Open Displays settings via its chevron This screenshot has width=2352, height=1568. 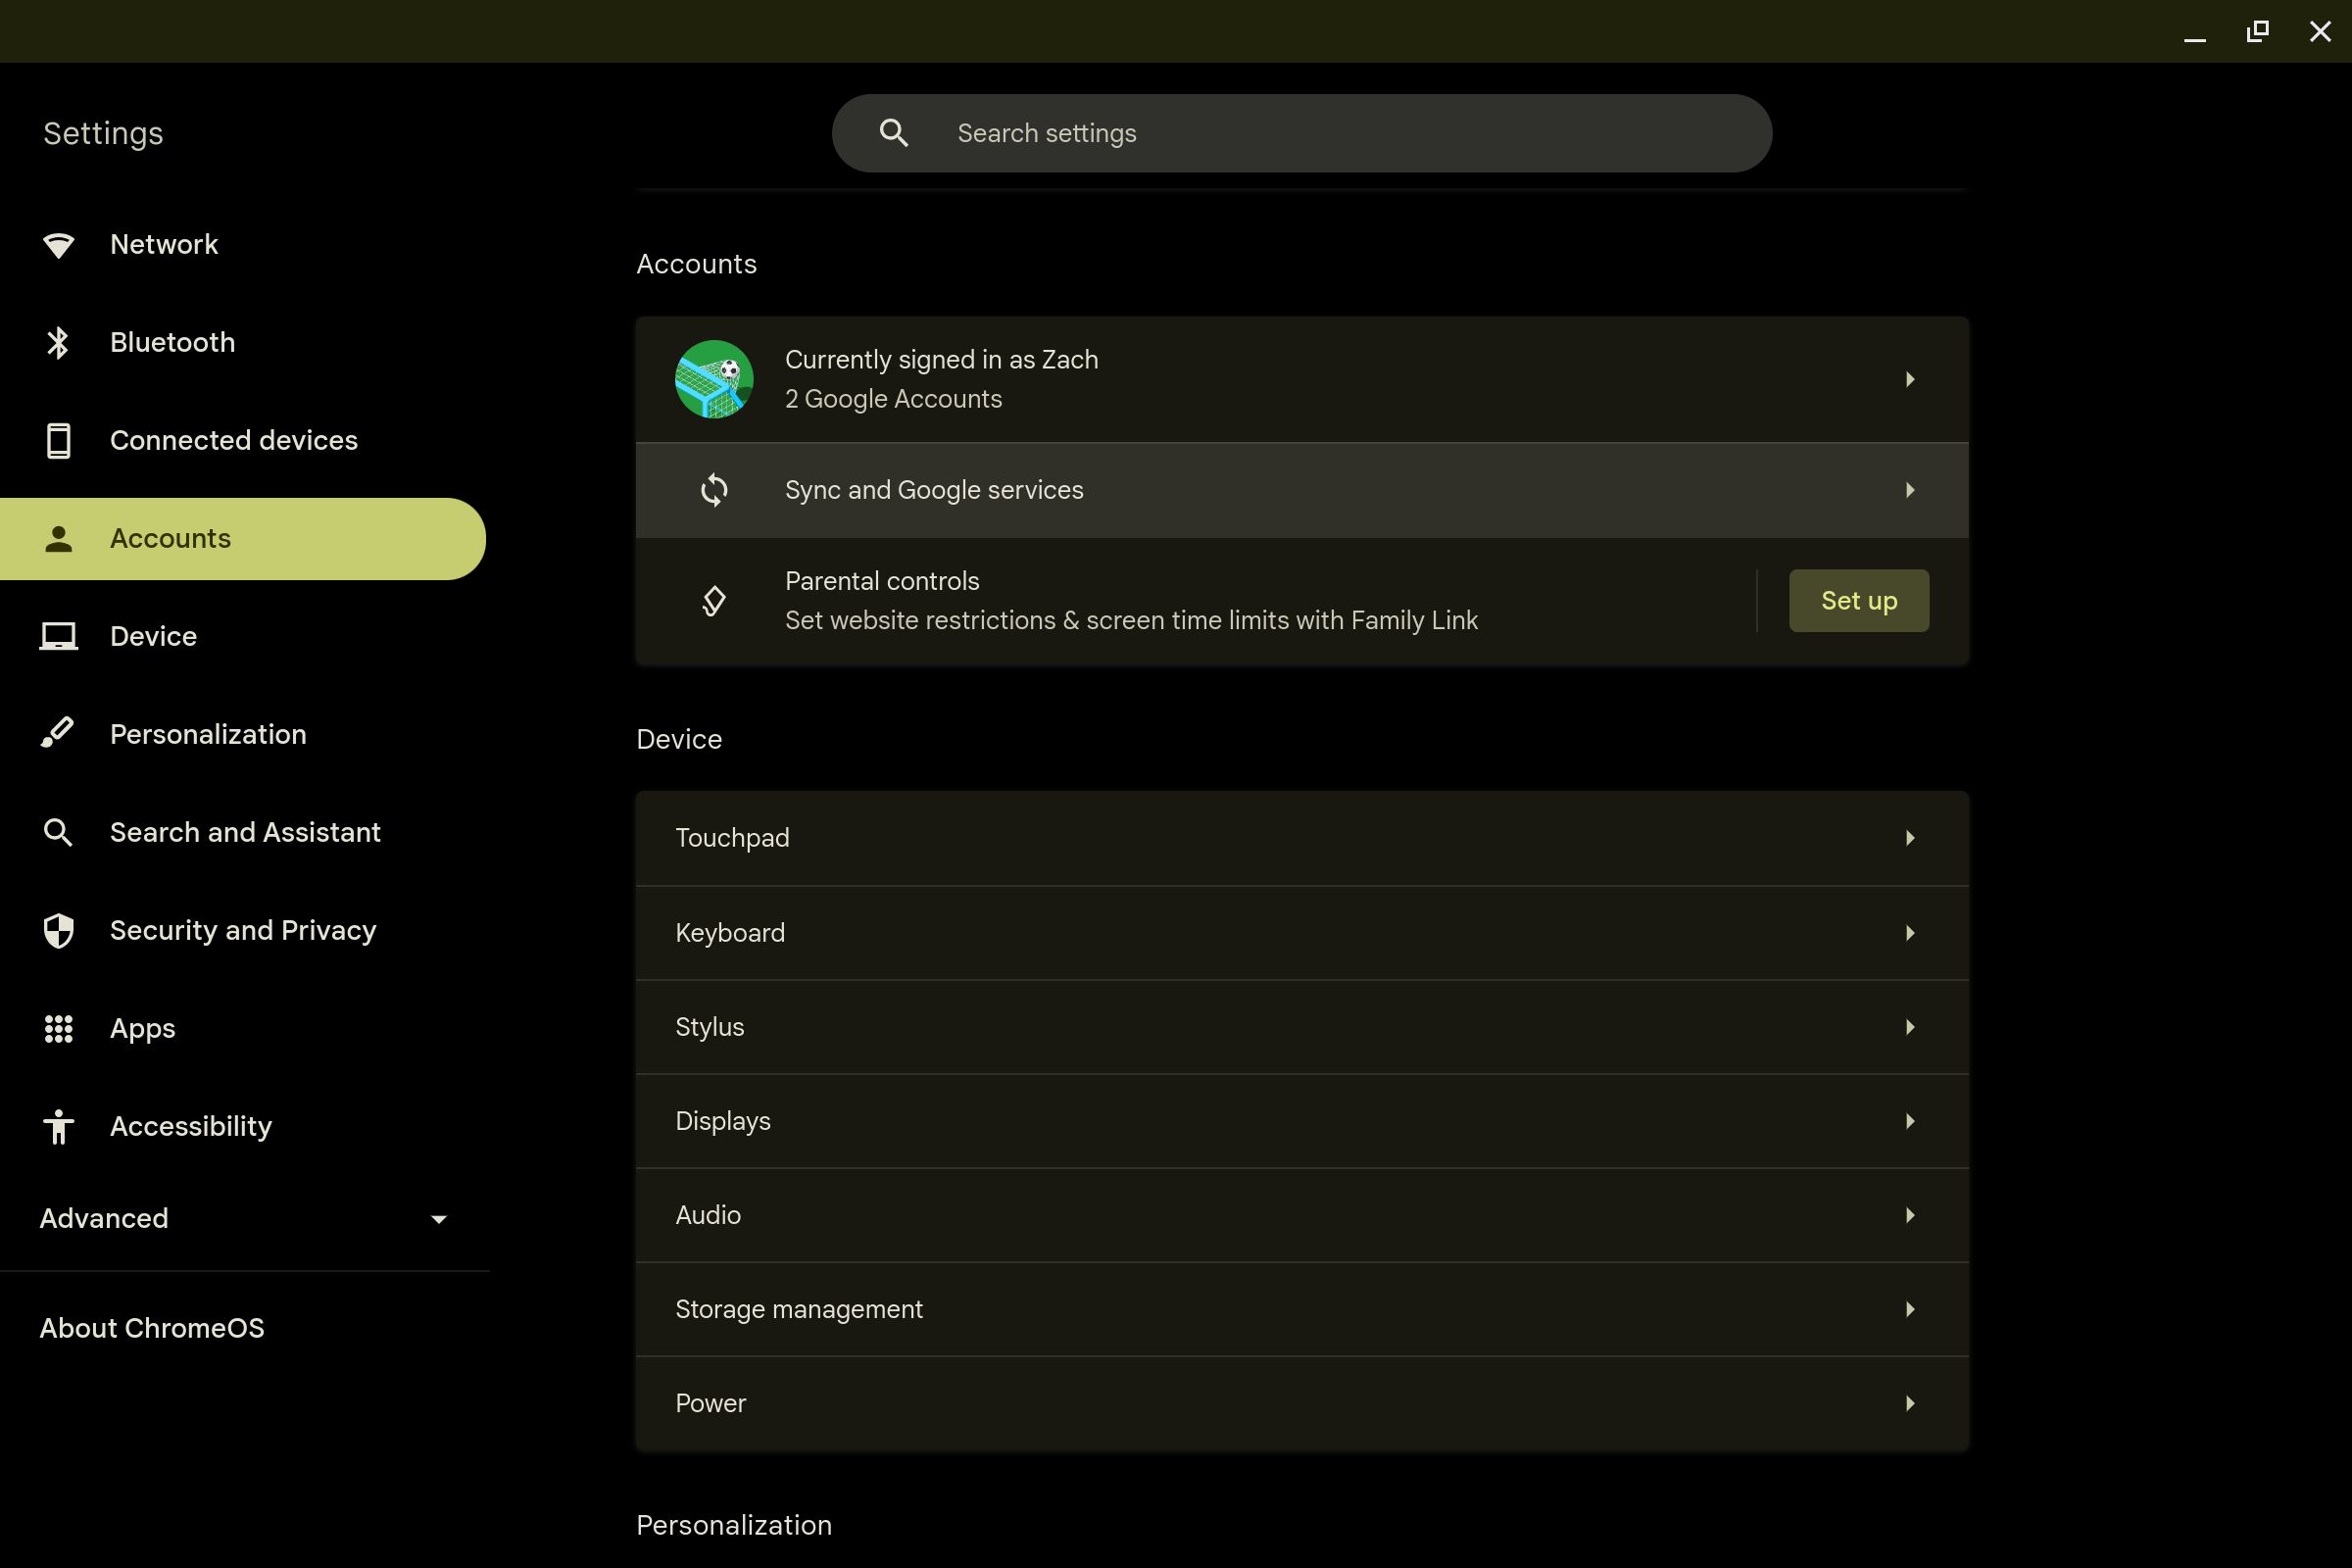point(1909,1121)
